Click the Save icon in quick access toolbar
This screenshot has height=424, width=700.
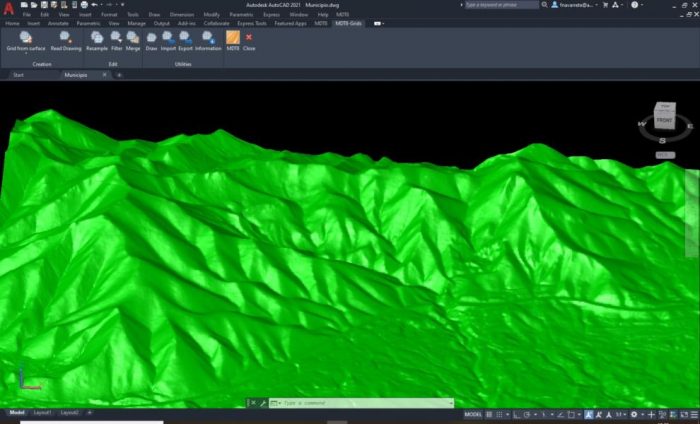tap(44, 5)
